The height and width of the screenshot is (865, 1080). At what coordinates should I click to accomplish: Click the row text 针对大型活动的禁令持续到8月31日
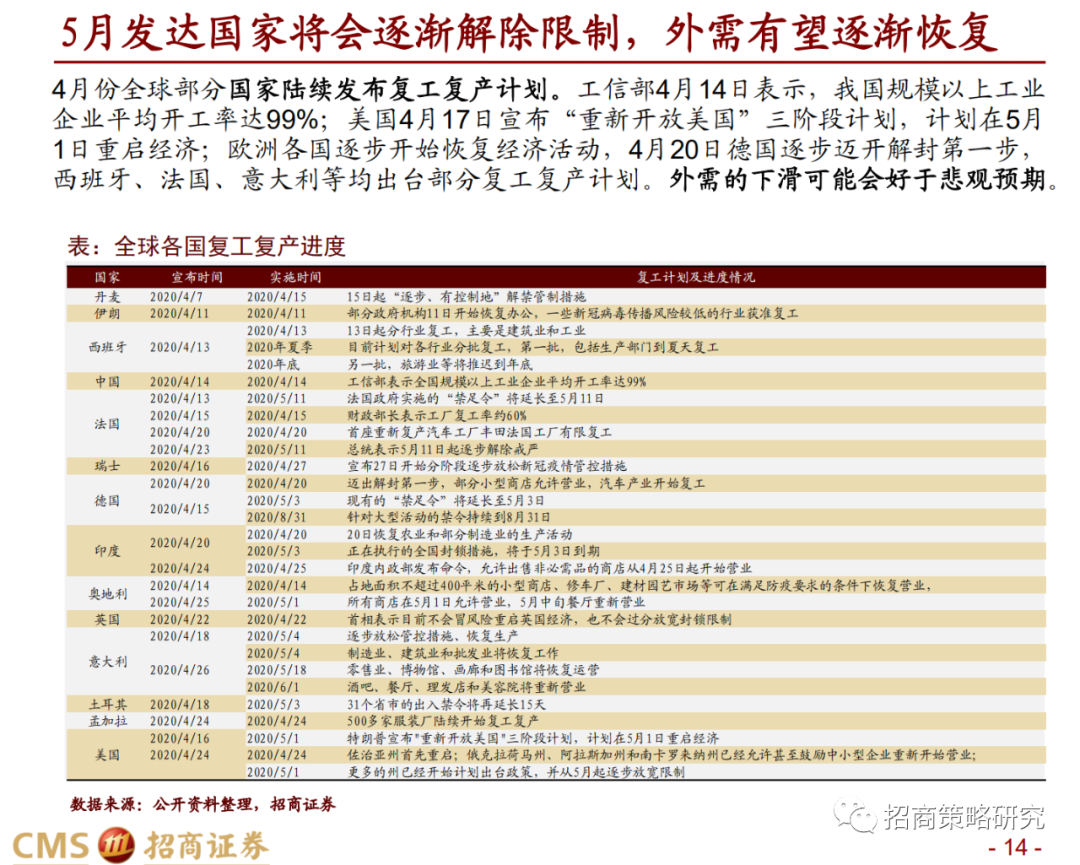click(448, 517)
